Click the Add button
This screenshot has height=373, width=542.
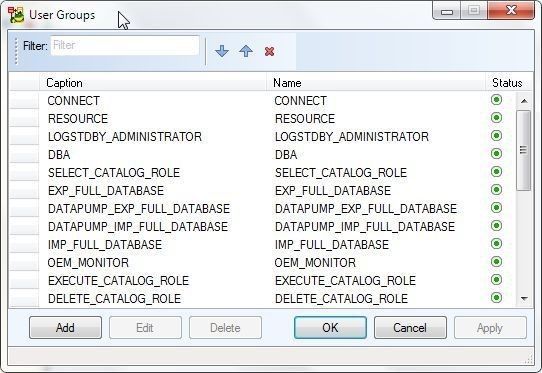65,327
